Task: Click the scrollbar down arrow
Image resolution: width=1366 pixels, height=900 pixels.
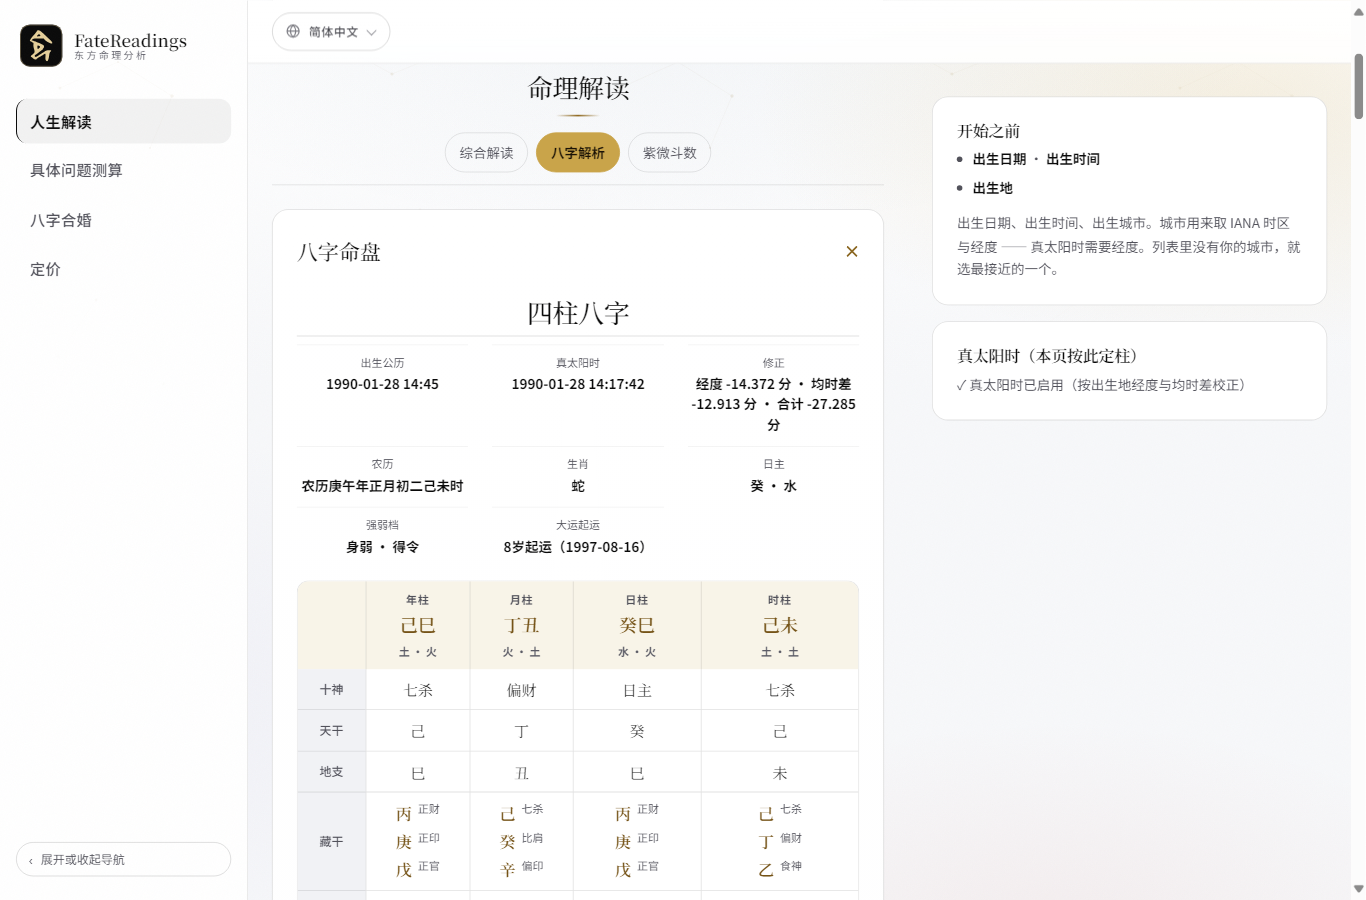Action: pyautogui.click(x=1358, y=889)
